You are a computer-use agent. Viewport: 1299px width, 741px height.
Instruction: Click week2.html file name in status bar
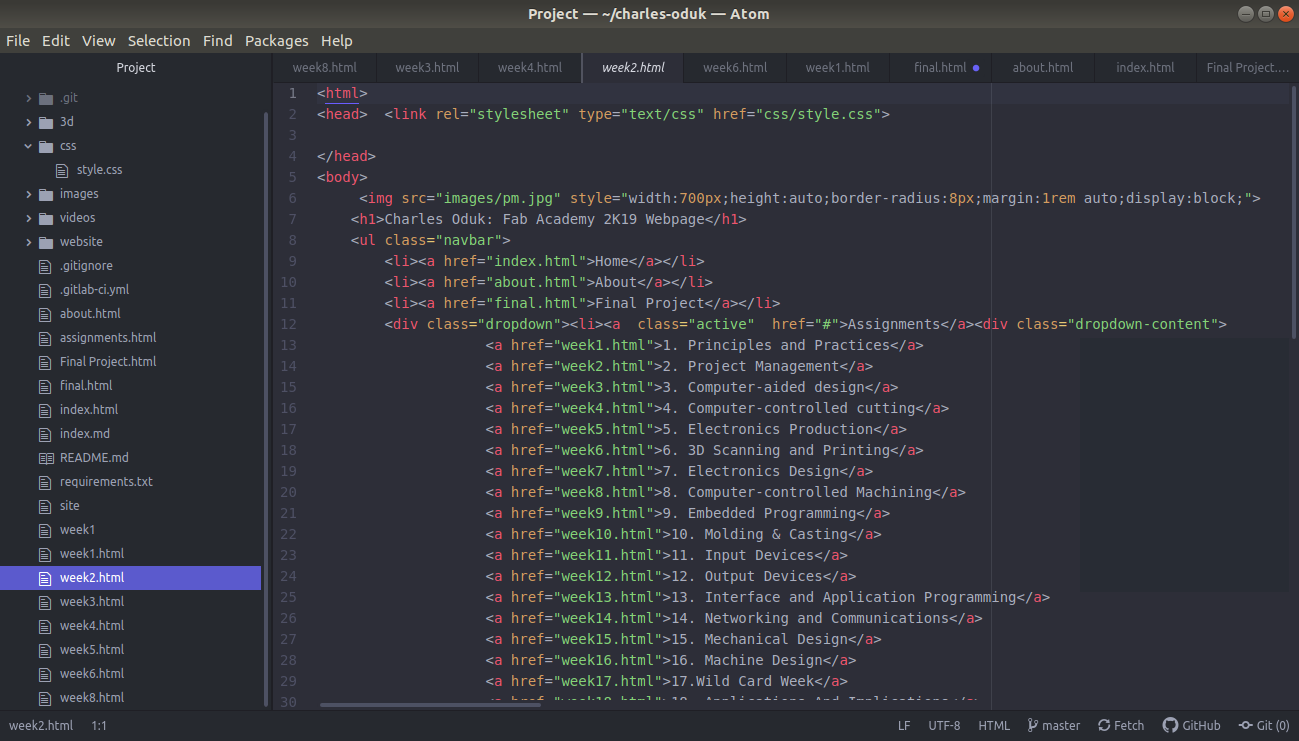tap(41, 726)
